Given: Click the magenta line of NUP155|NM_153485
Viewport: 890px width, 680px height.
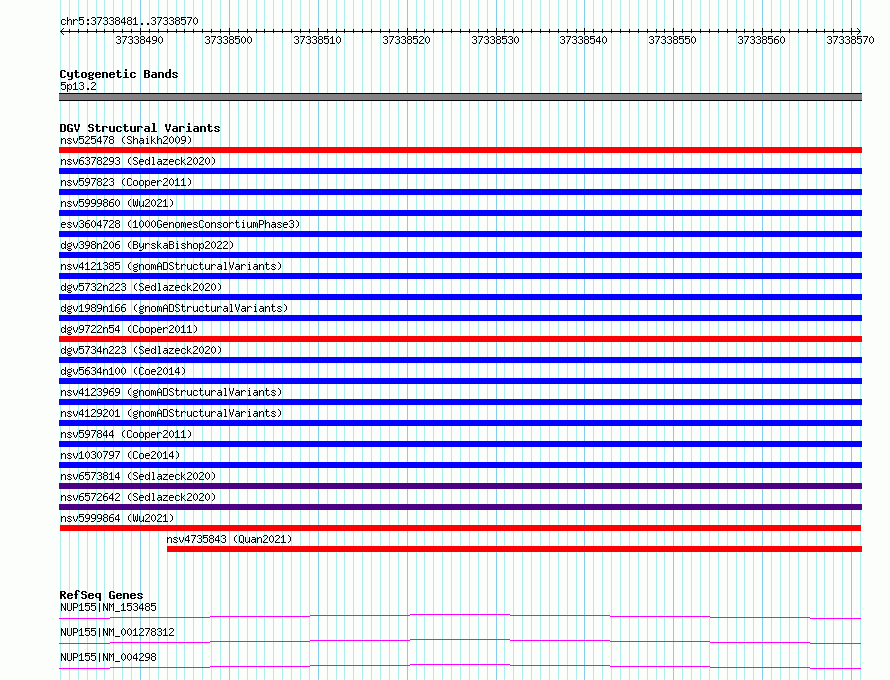Looking at the screenshot, I should click(460, 616).
